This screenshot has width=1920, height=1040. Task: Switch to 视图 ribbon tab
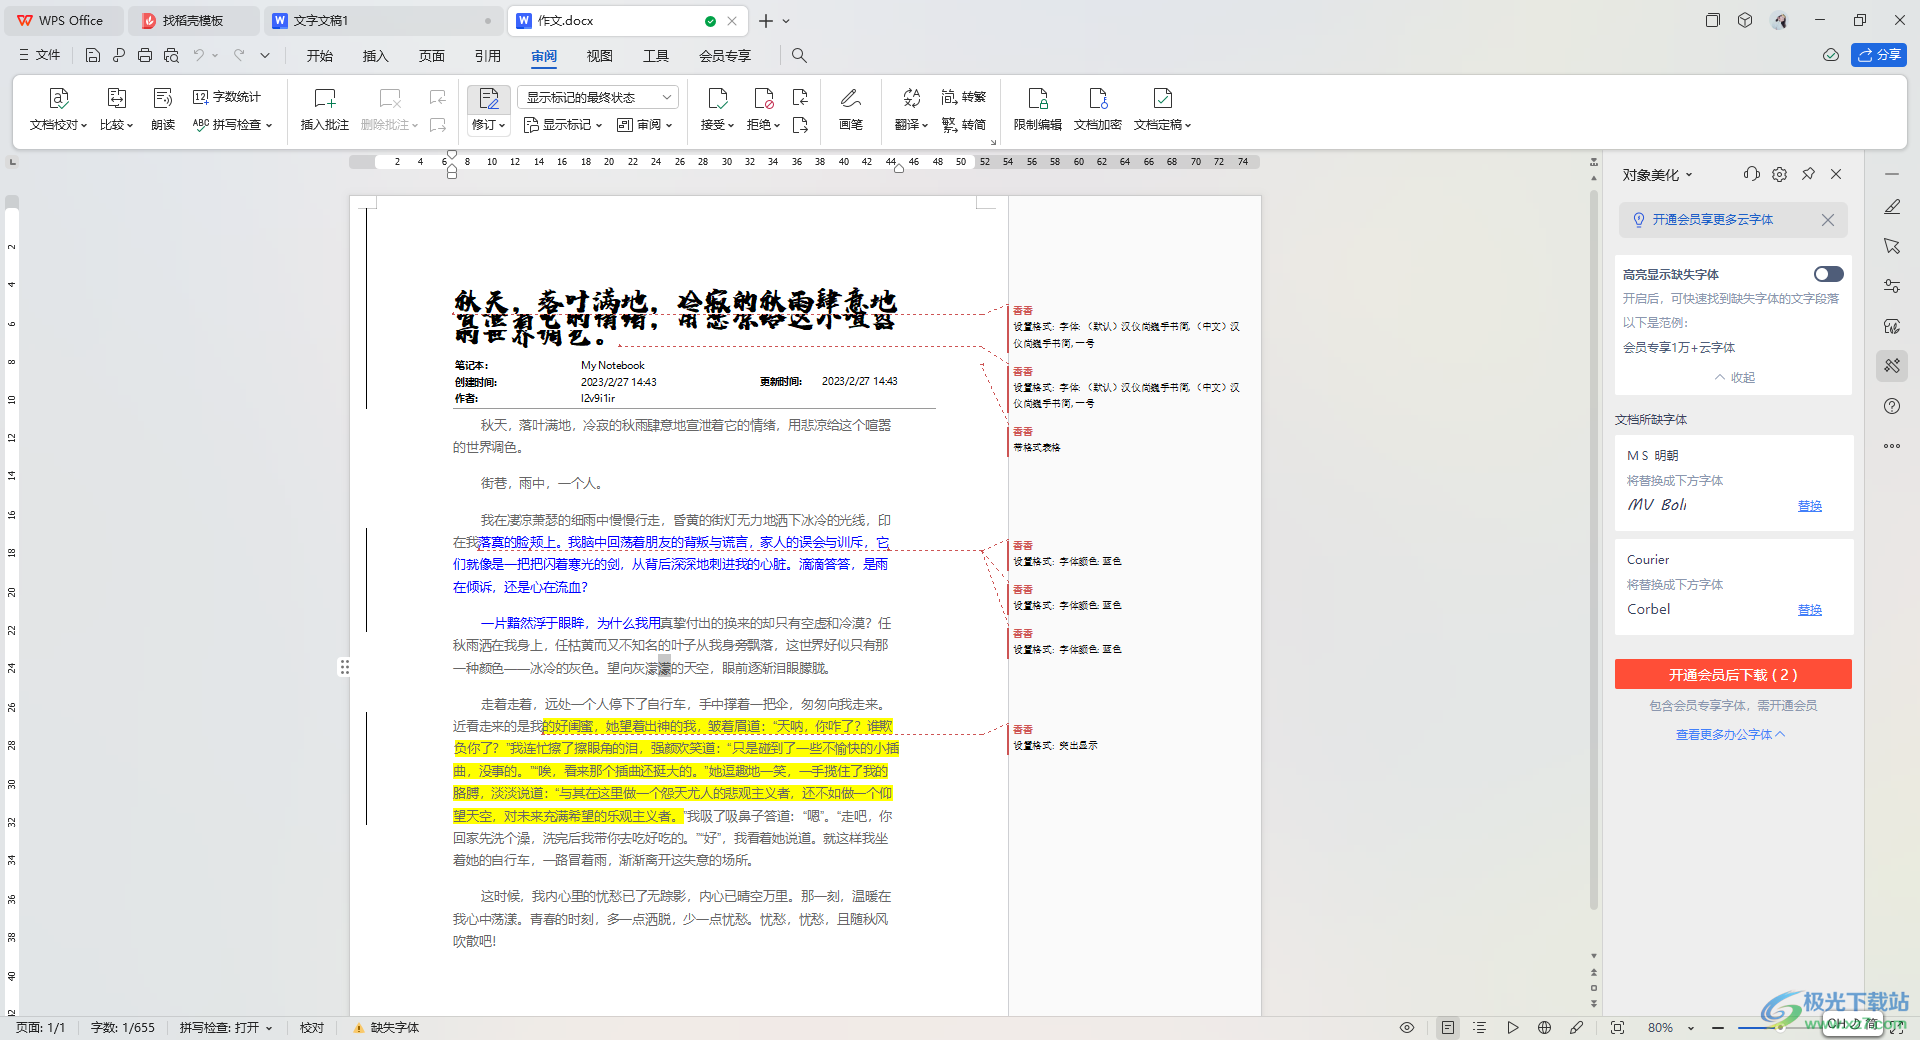[600, 55]
